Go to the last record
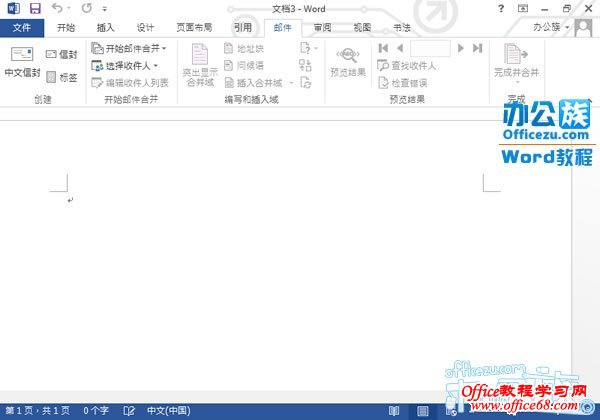This screenshot has height=420, width=600. (x=477, y=48)
